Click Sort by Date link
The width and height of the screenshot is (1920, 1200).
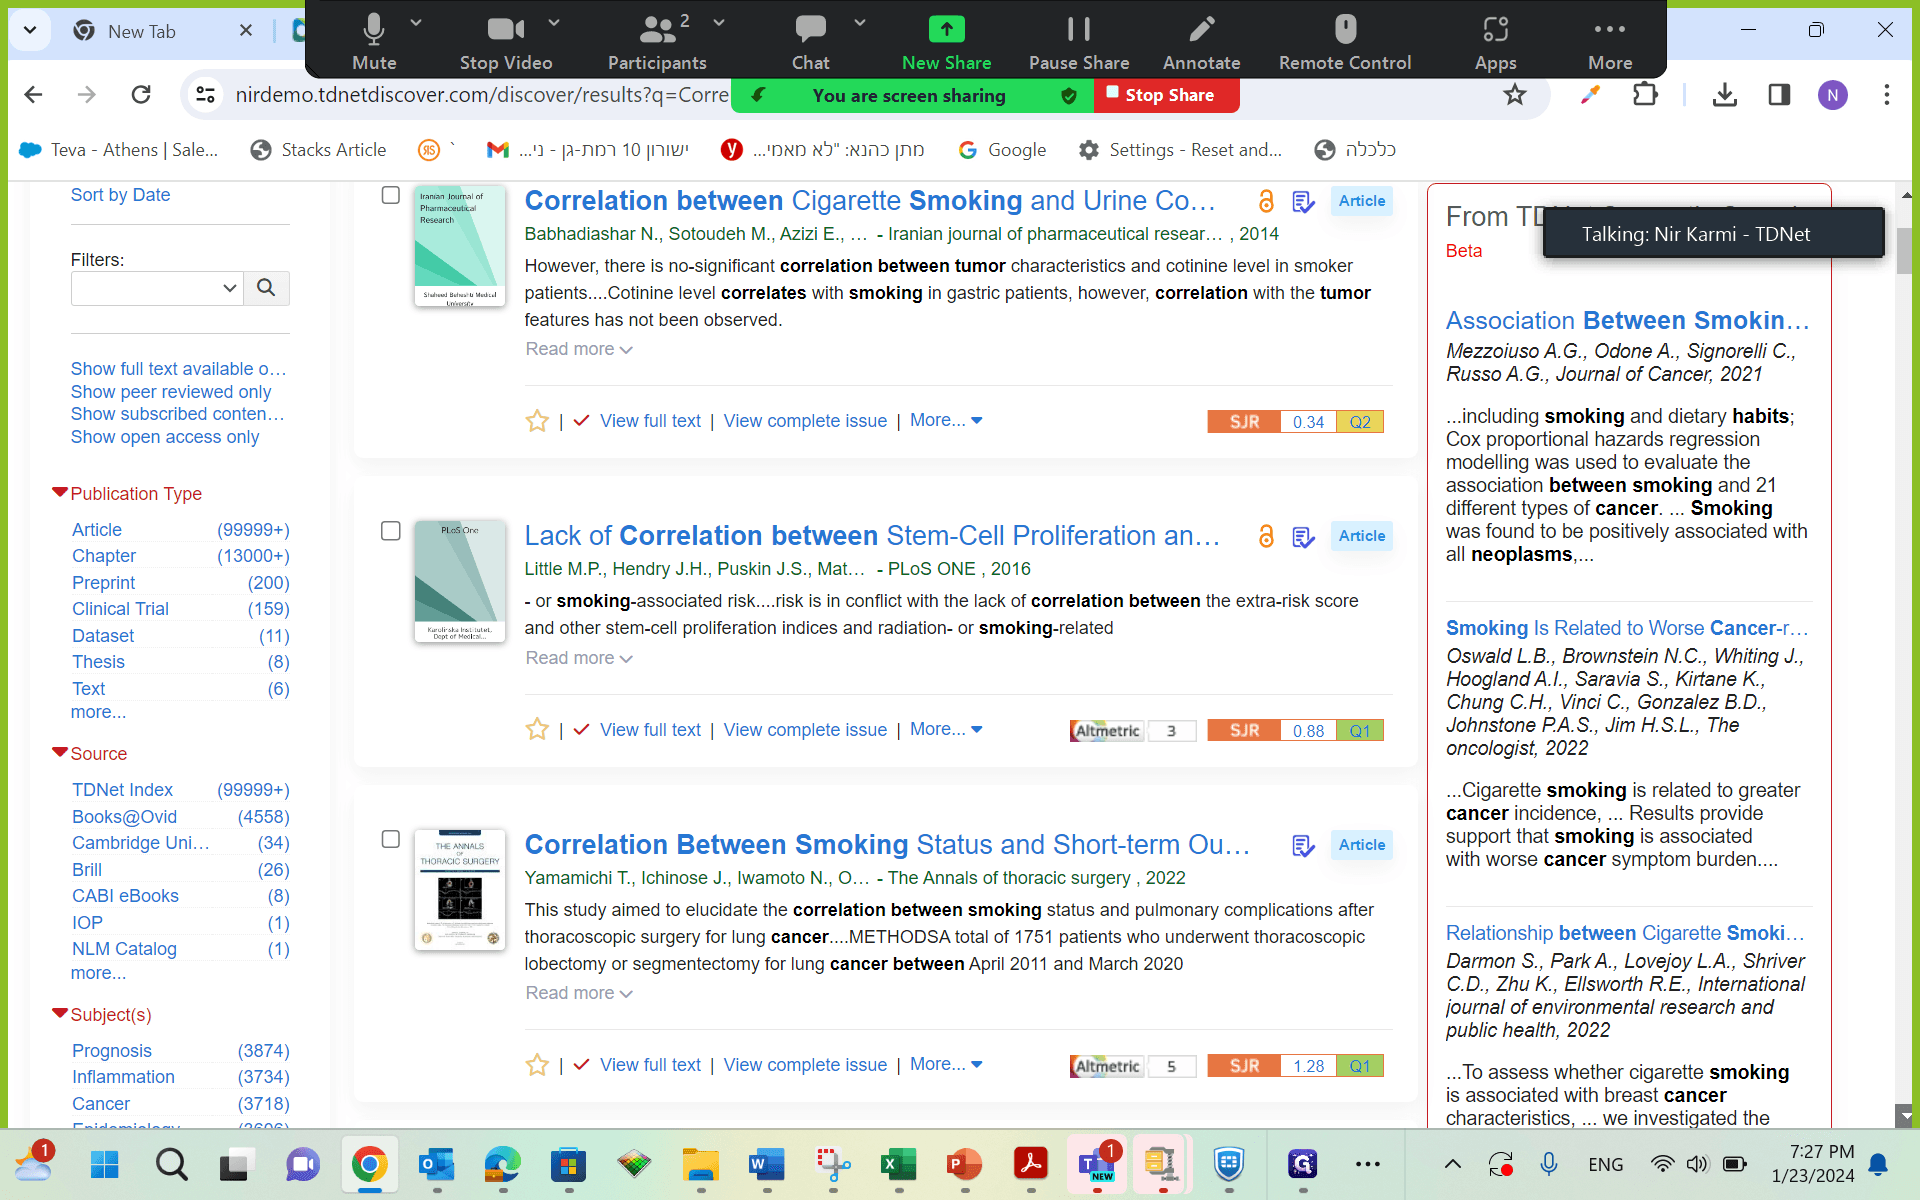(x=120, y=195)
